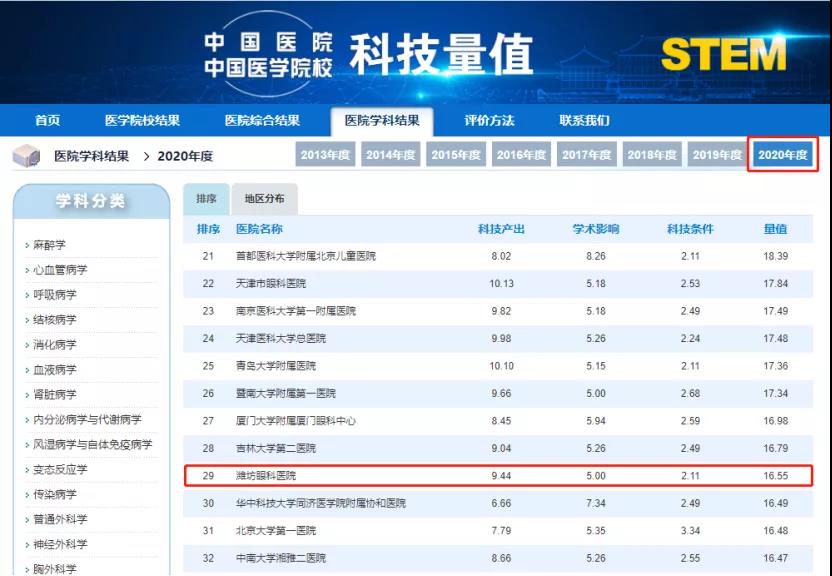The width and height of the screenshot is (832, 576).
Task: Switch to the 2014年度 results
Action: [x=391, y=154]
